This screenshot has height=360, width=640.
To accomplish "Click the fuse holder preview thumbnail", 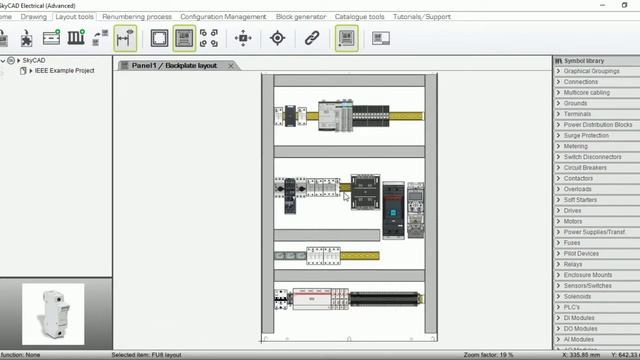I will [x=53, y=314].
